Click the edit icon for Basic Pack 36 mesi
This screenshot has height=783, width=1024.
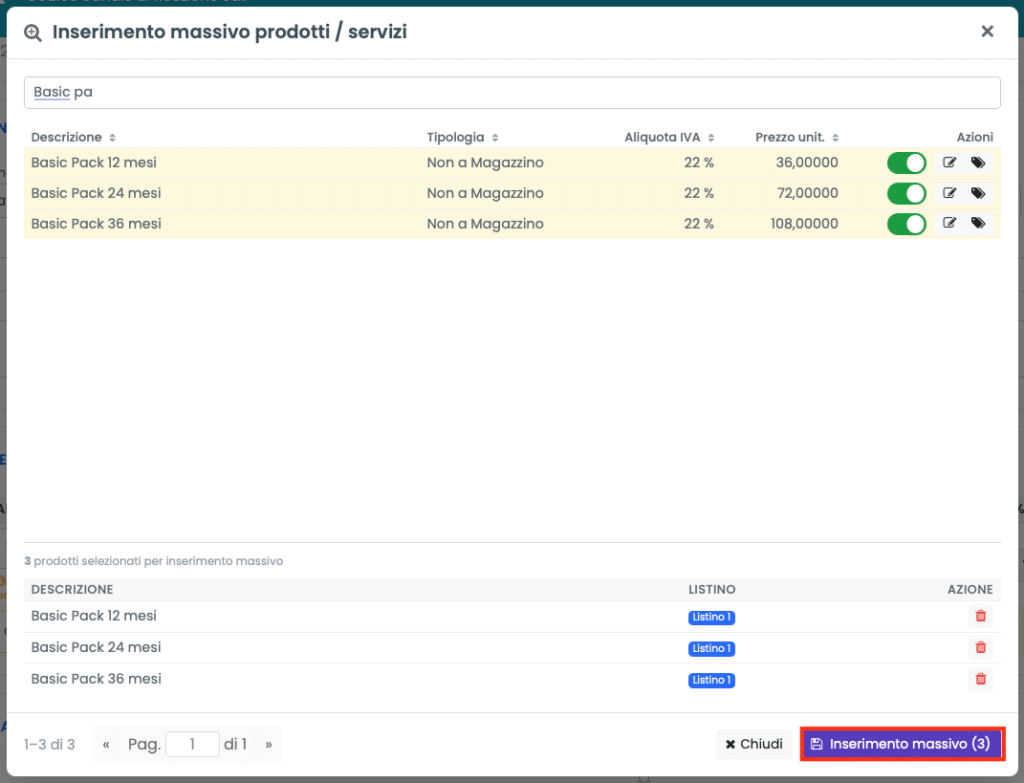click(949, 224)
